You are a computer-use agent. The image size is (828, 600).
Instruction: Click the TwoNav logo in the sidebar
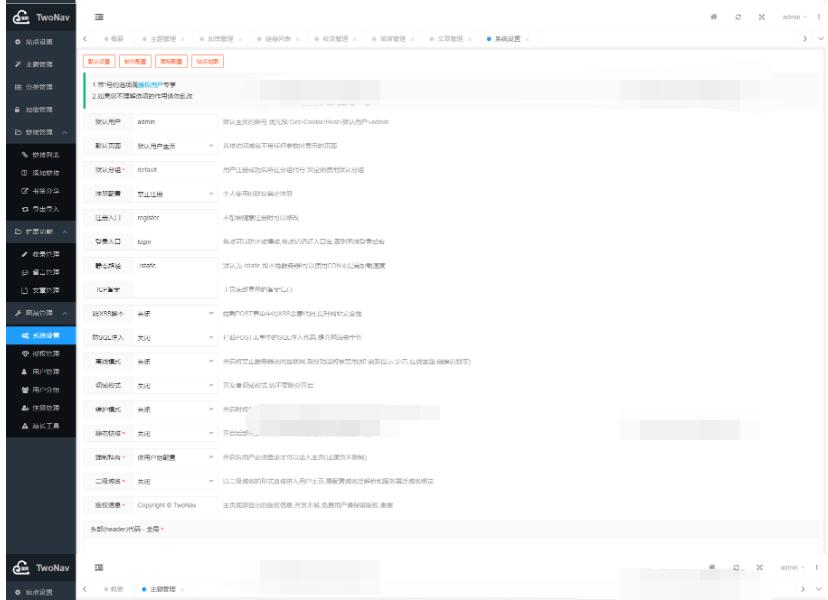pos(45,15)
